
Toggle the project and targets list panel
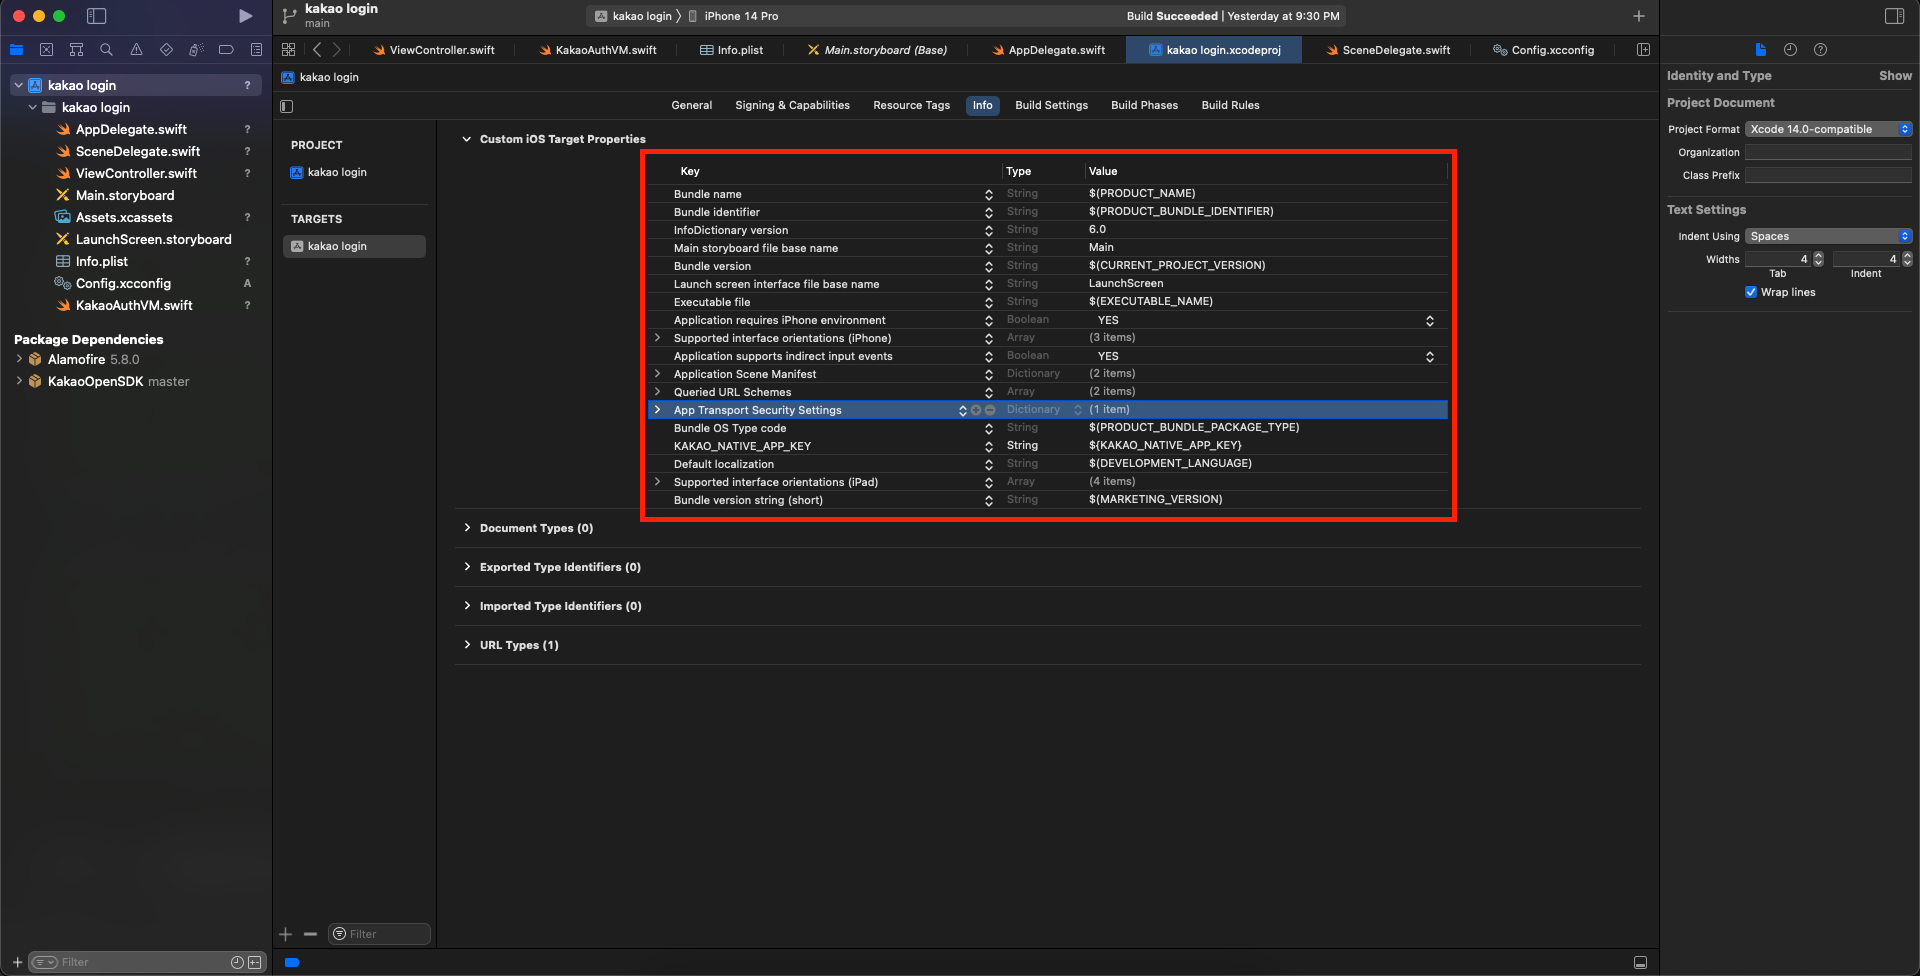coord(287,106)
